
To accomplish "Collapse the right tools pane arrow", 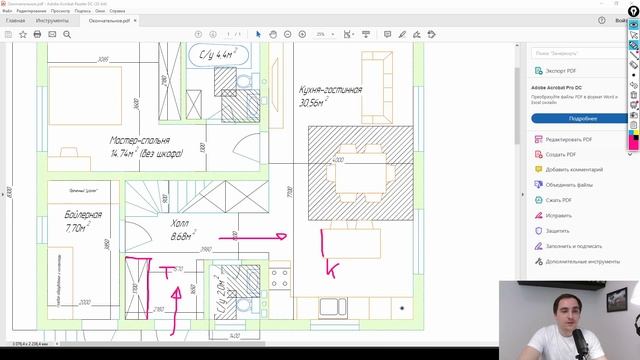I will coord(522,195).
